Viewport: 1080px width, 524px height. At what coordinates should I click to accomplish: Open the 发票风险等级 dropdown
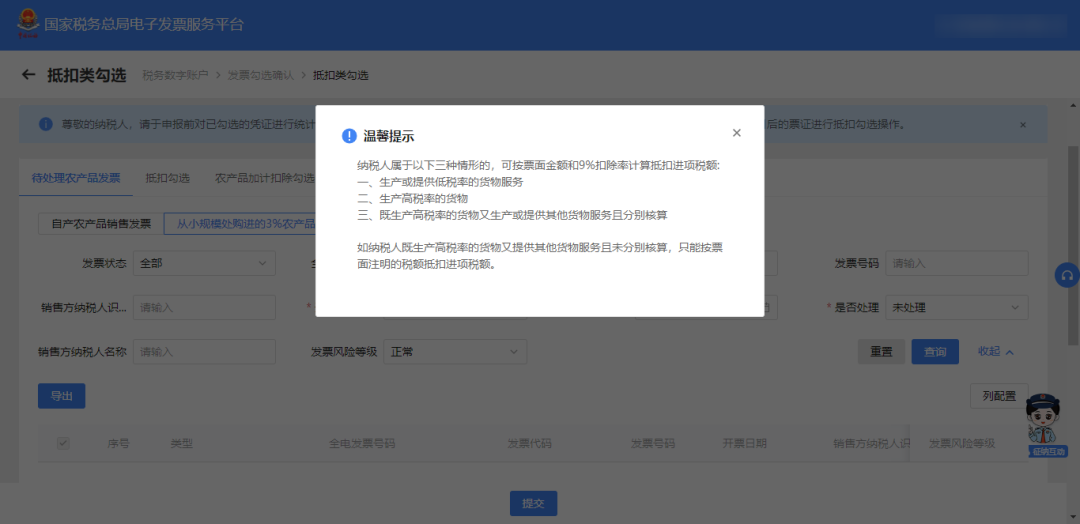tap(455, 352)
